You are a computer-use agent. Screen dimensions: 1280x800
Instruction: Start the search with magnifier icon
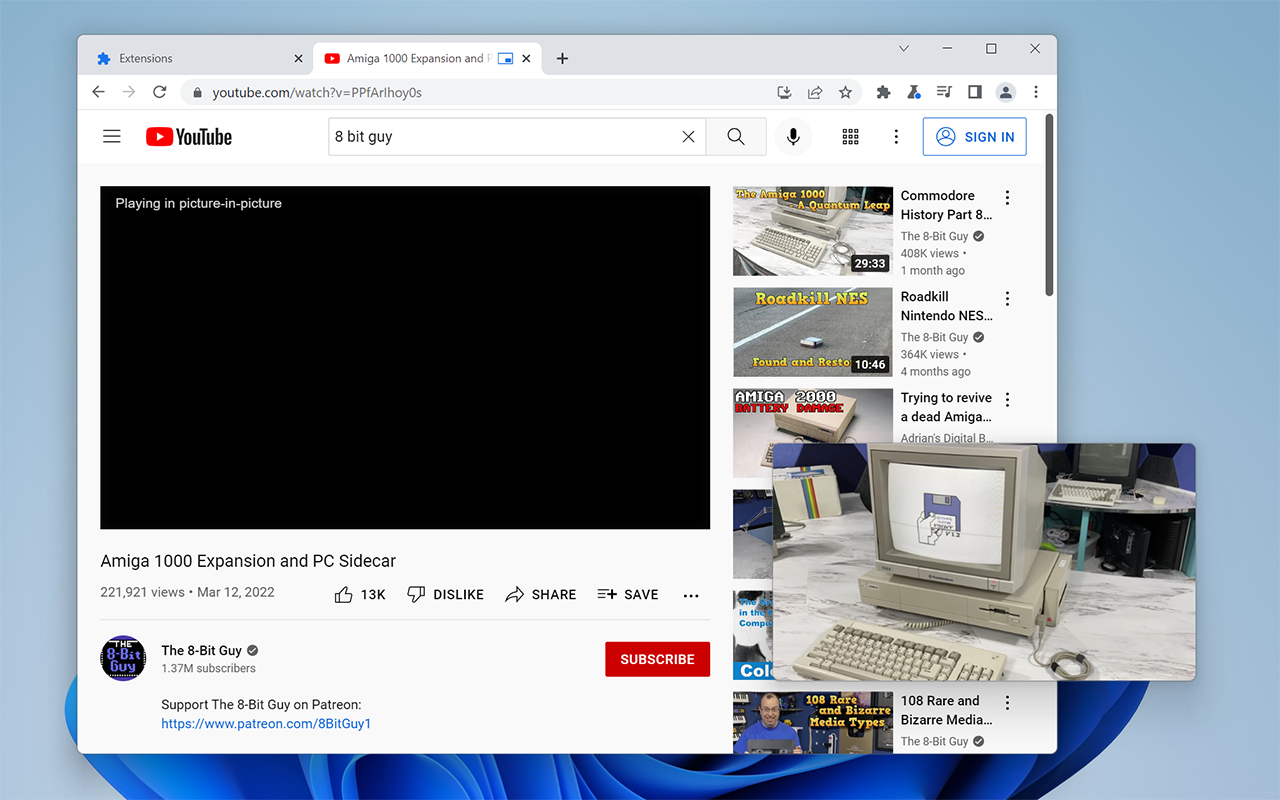pyautogui.click(x=735, y=136)
